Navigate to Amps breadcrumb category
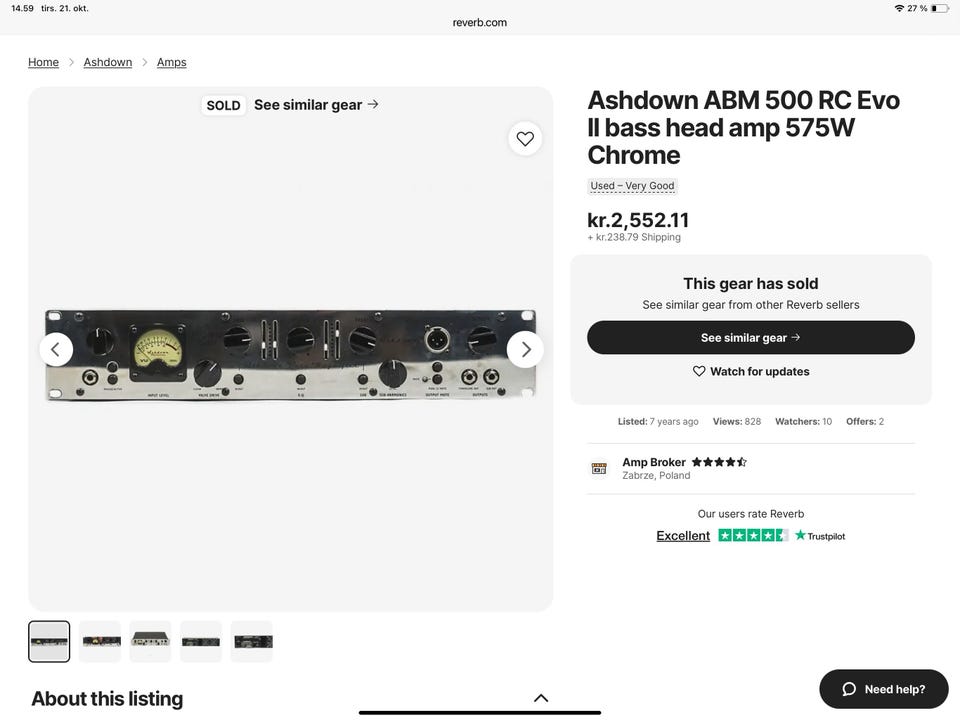 (172, 62)
